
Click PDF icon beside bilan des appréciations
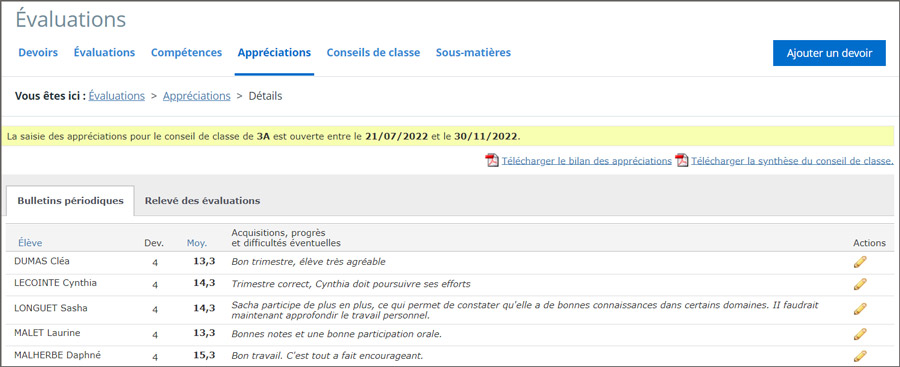coord(492,160)
